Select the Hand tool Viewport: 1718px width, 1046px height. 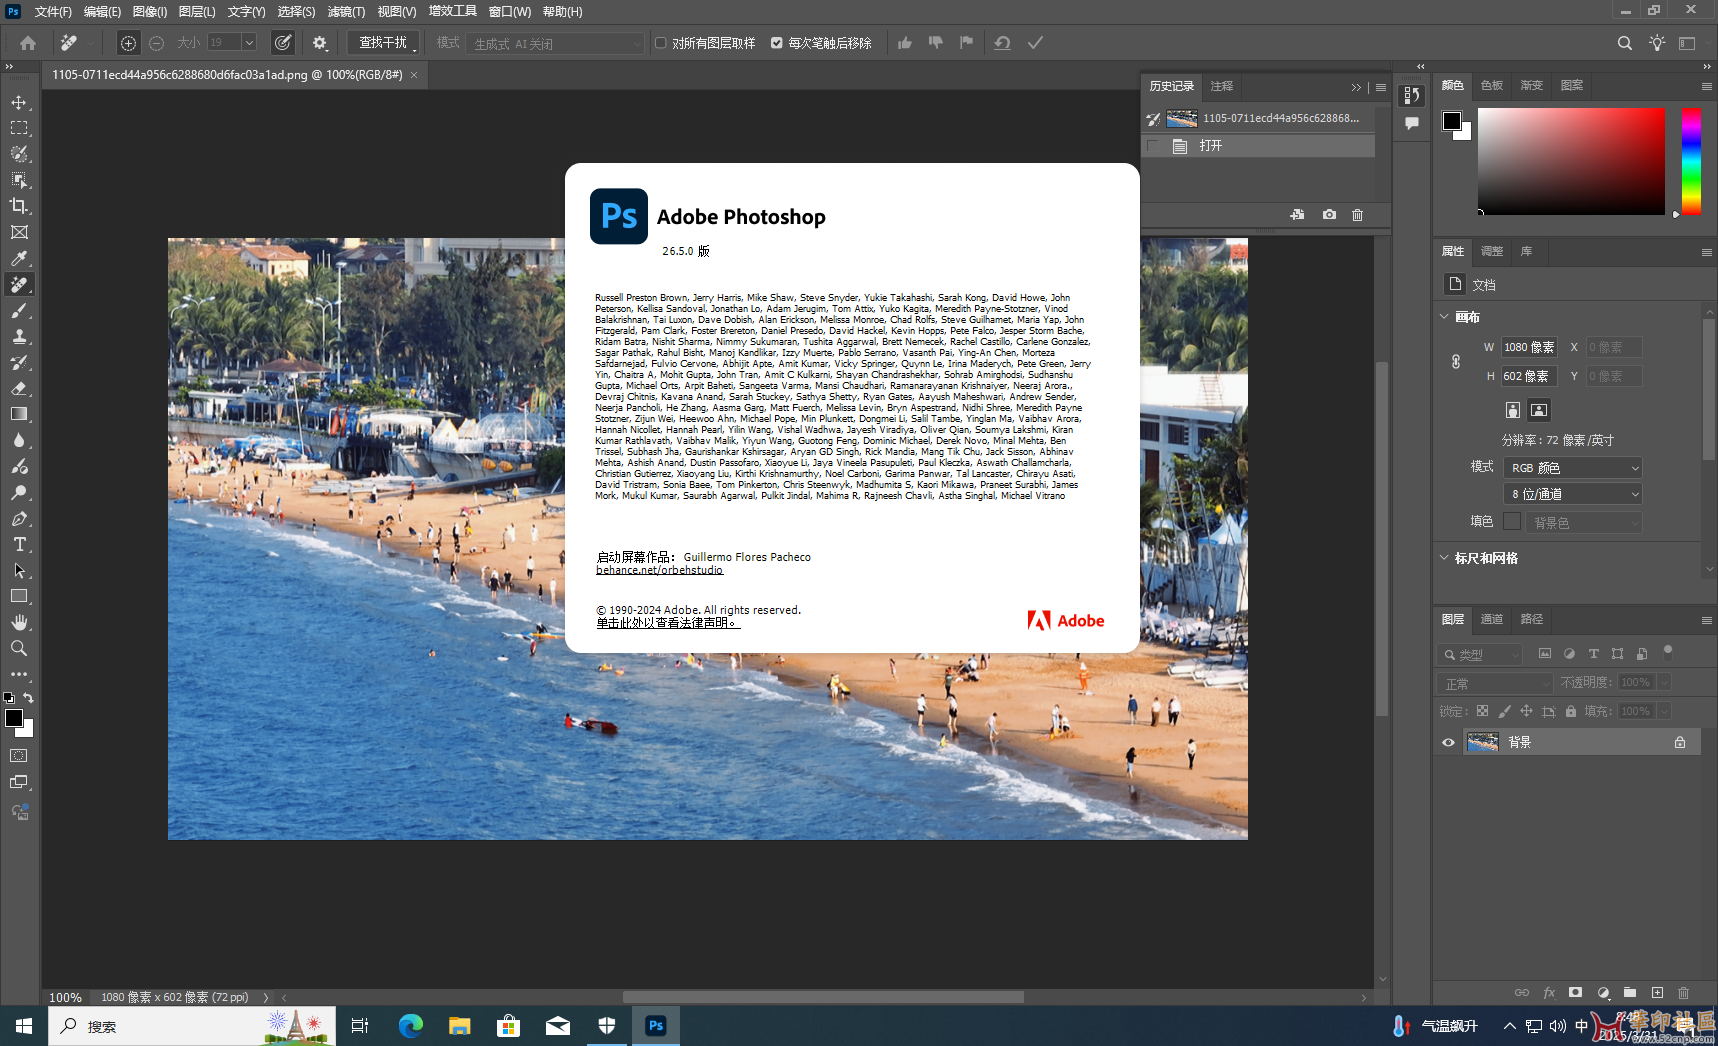pyautogui.click(x=19, y=622)
